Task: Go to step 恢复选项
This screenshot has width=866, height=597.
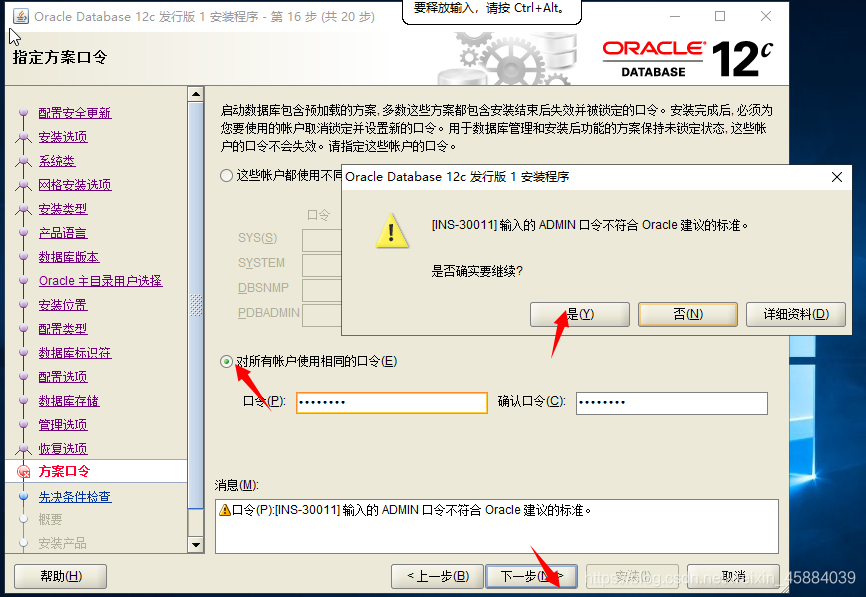Action: click(x=63, y=448)
